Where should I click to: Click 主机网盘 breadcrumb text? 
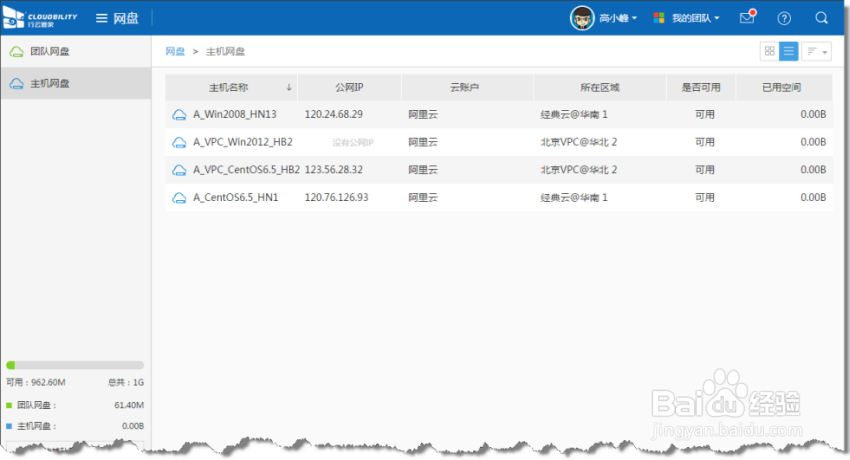[x=226, y=51]
